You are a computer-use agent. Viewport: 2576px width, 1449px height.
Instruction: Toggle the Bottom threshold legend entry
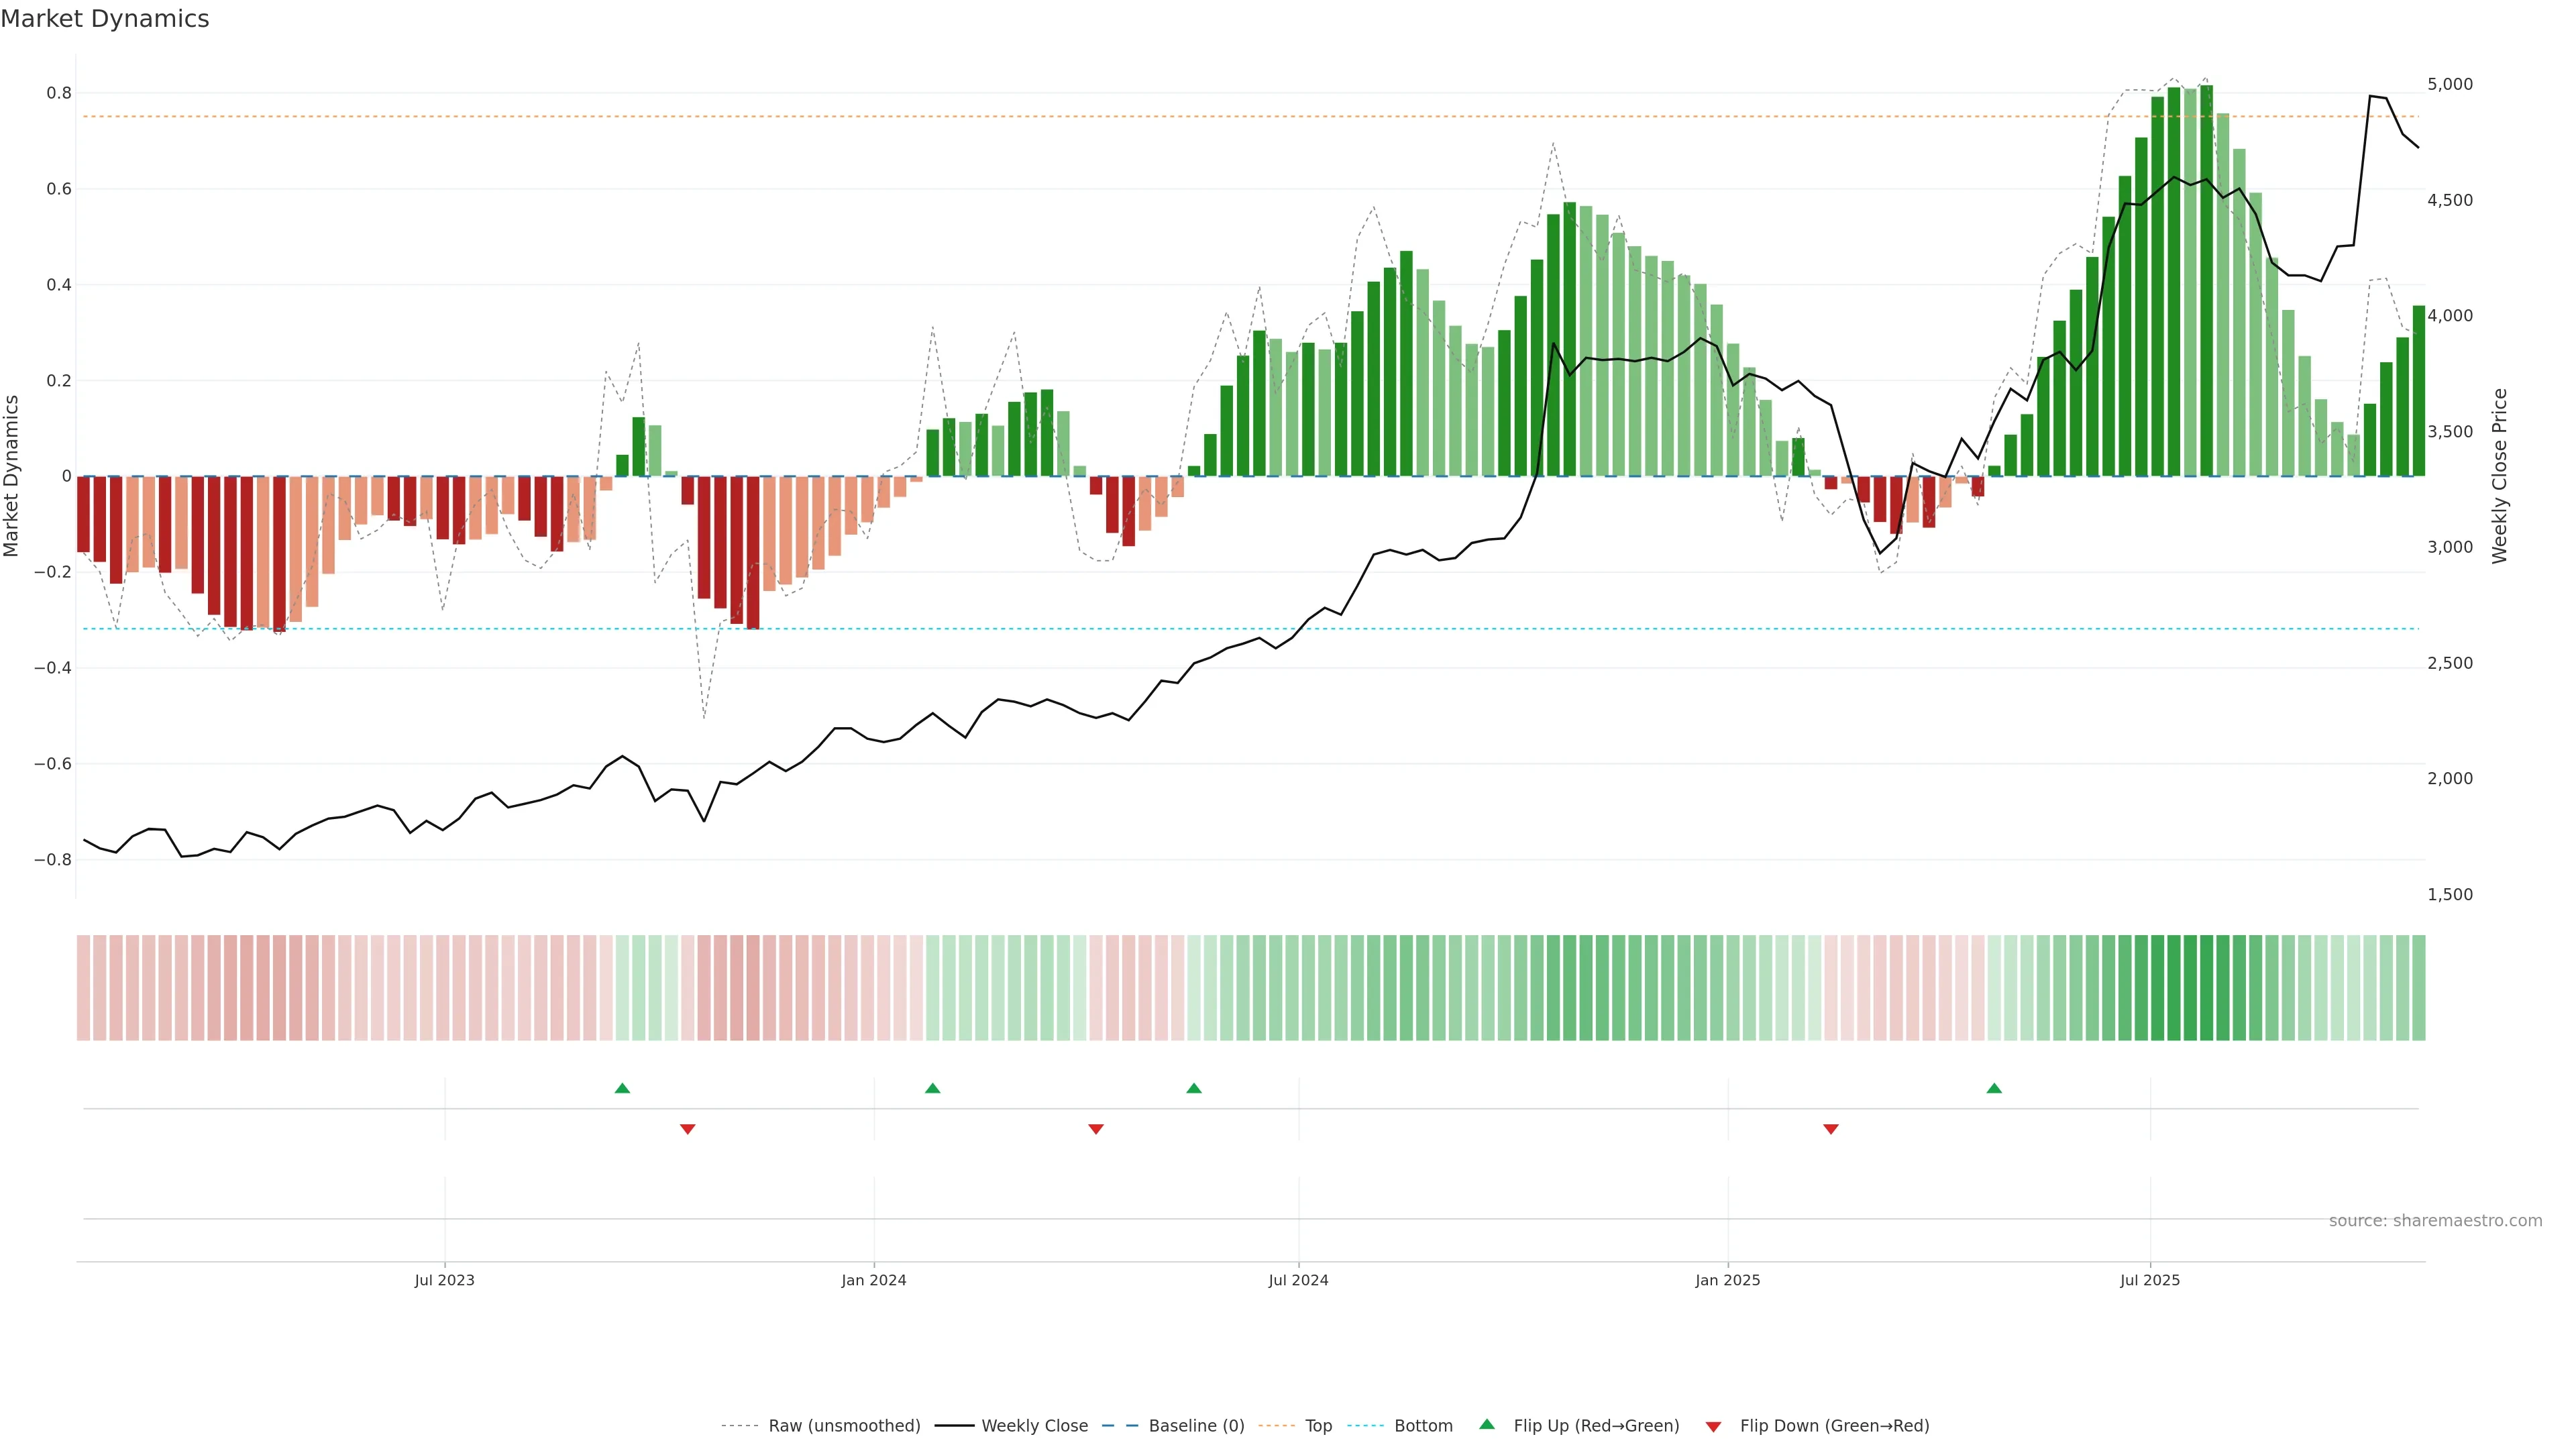click(1423, 1426)
